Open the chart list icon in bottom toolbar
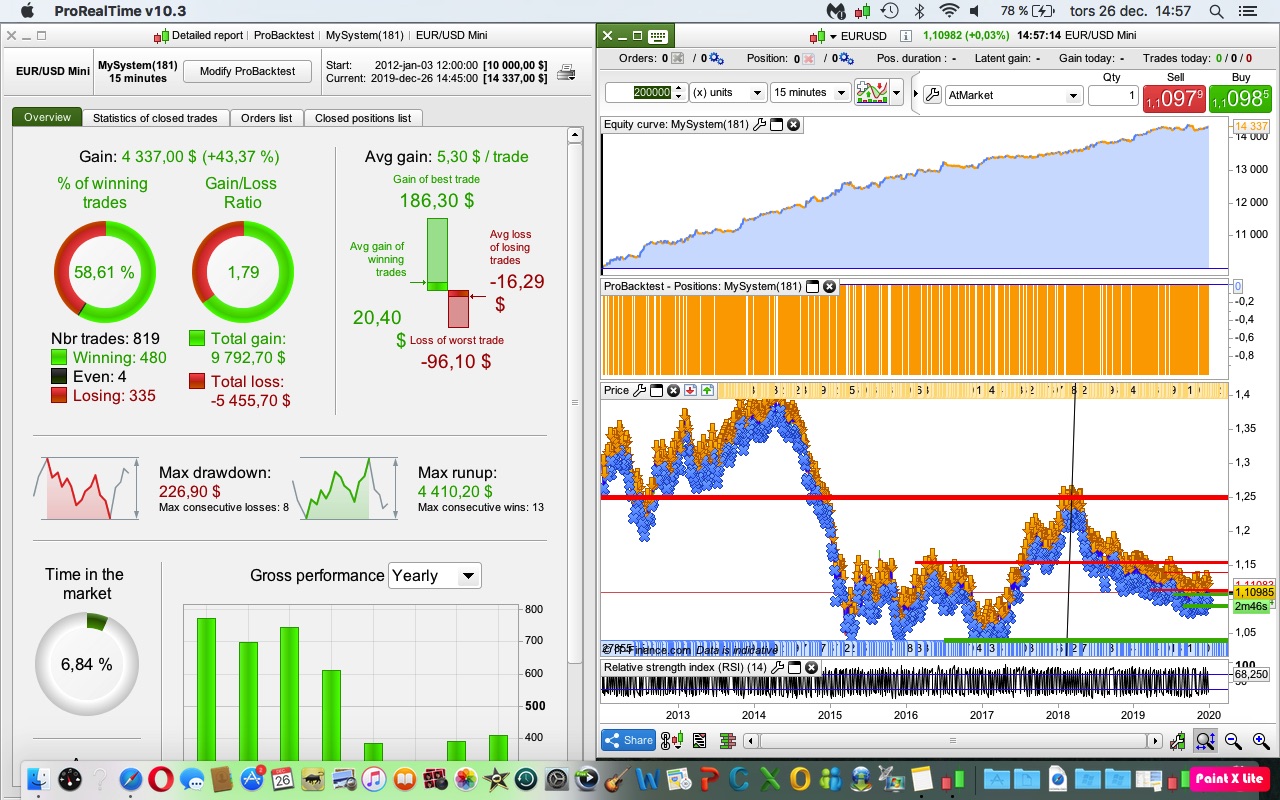 699,741
